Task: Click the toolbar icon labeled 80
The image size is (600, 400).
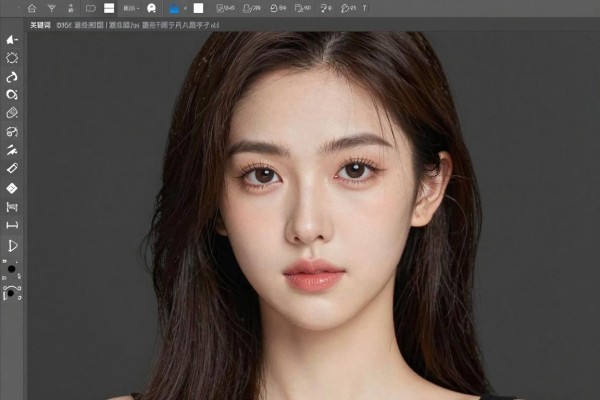Action: 303,8
